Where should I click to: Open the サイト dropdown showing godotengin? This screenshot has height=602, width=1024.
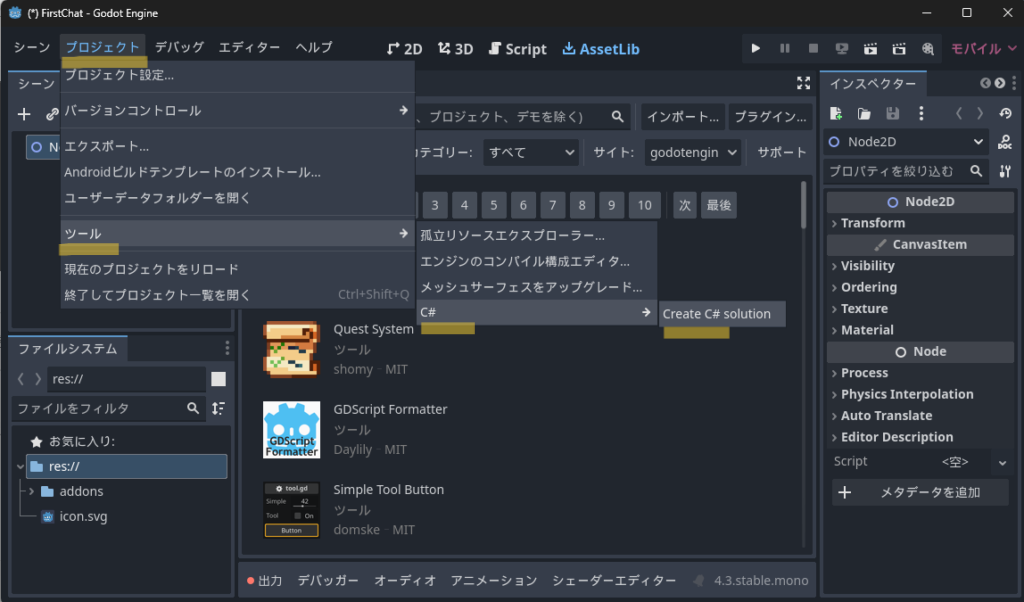693,152
